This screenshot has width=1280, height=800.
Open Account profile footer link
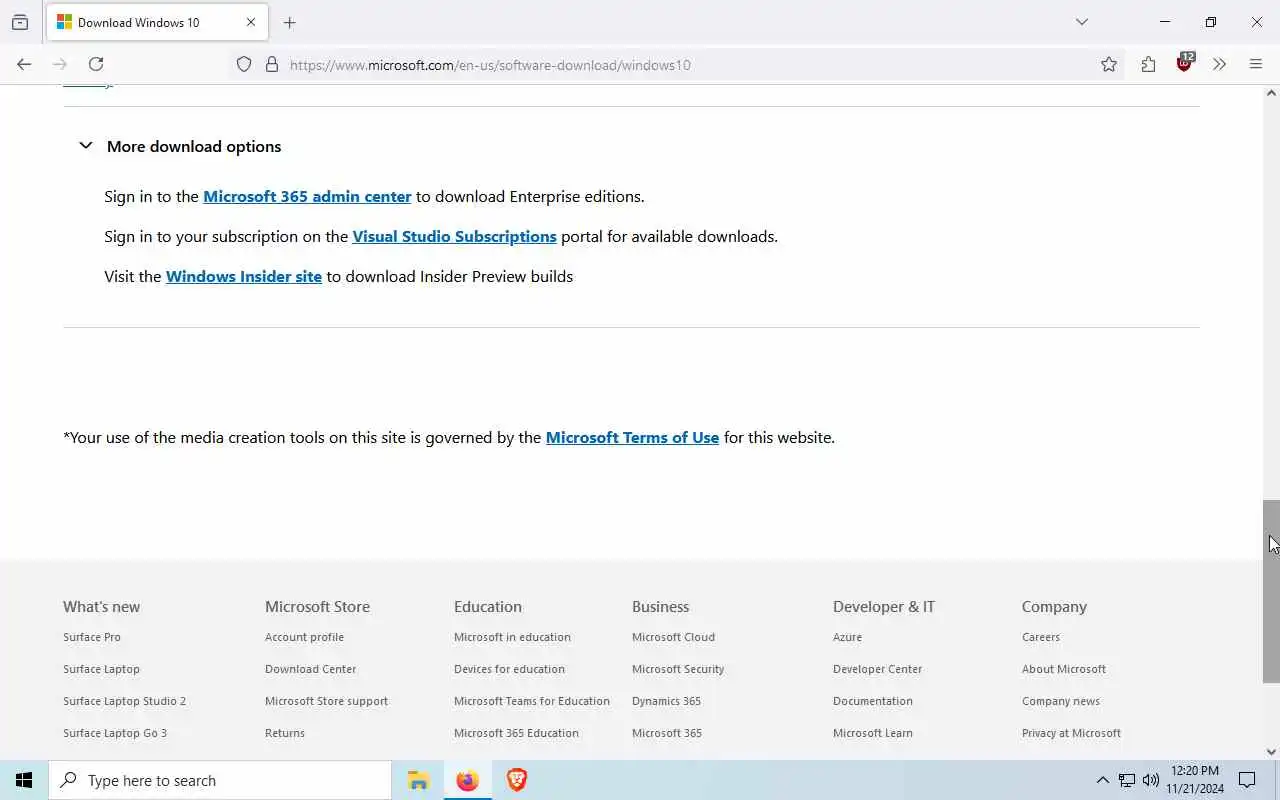tap(304, 637)
